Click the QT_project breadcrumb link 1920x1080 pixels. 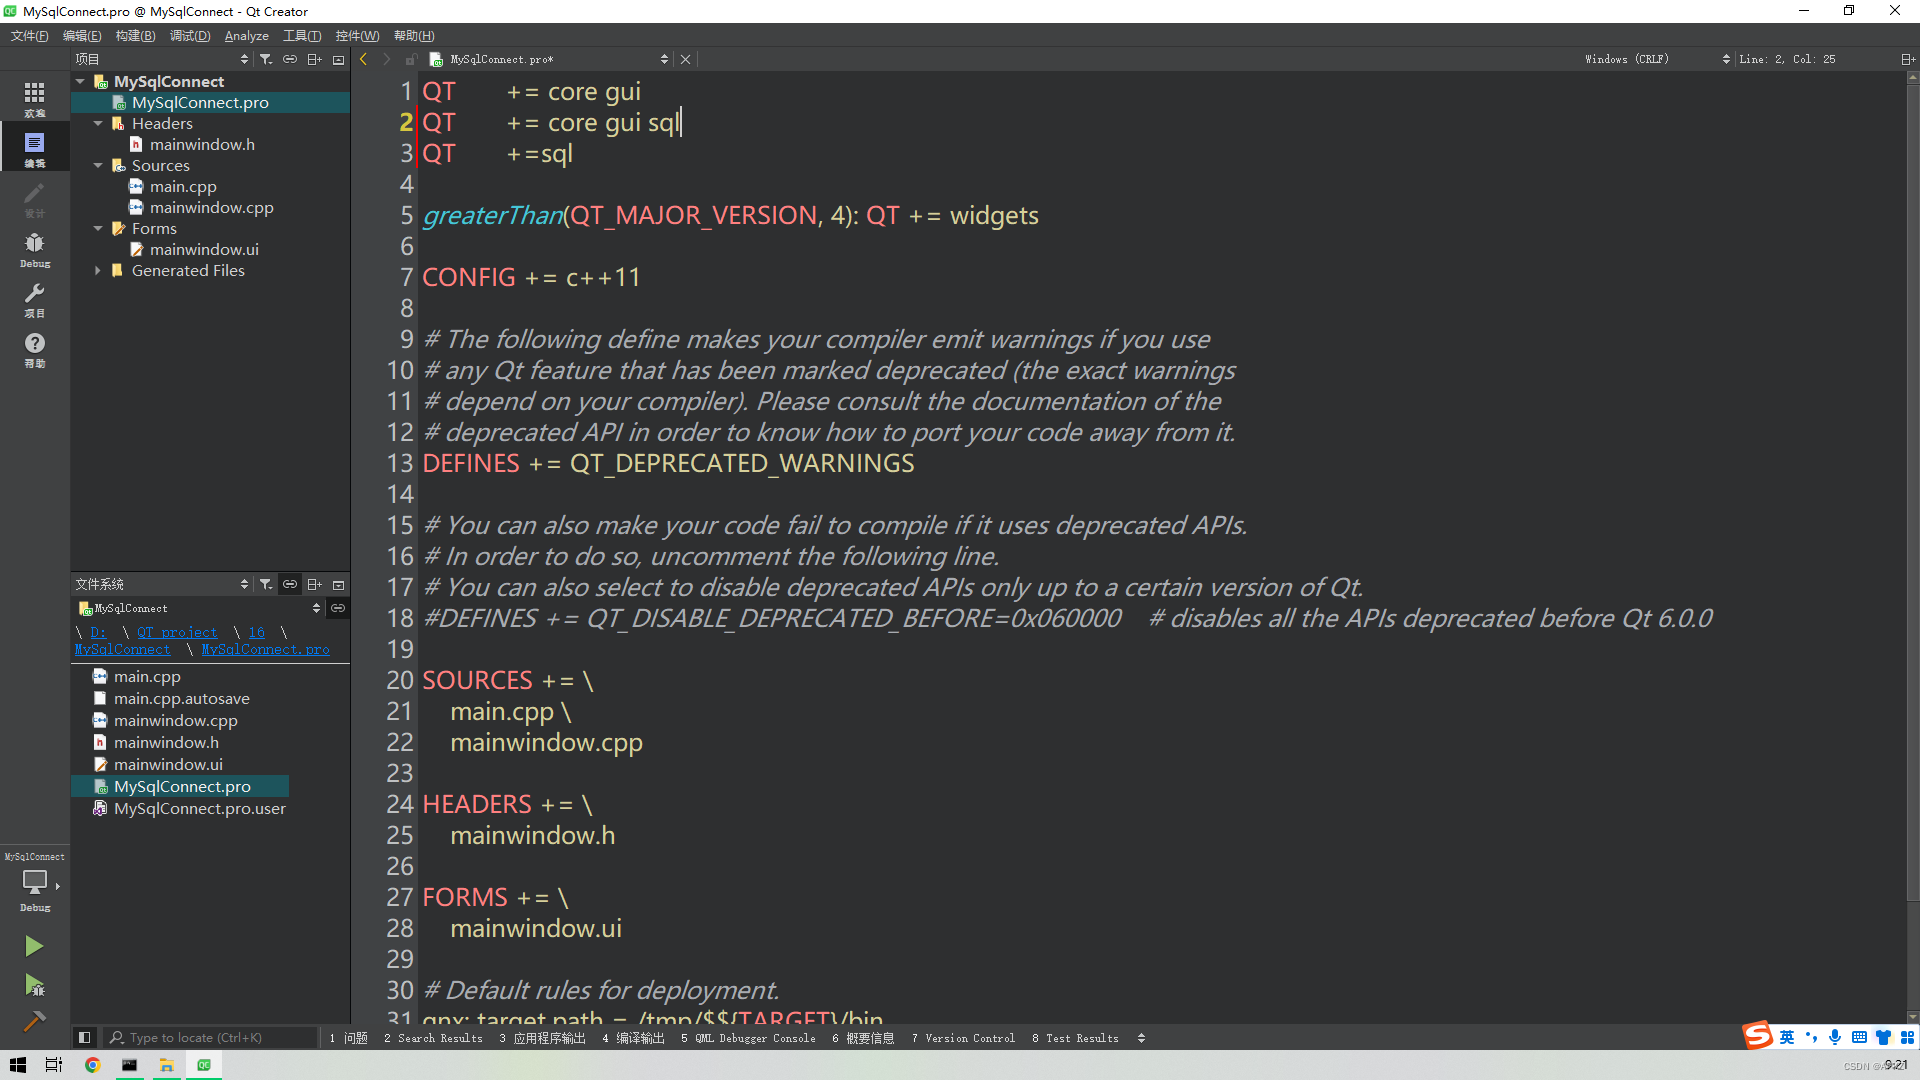point(177,633)
